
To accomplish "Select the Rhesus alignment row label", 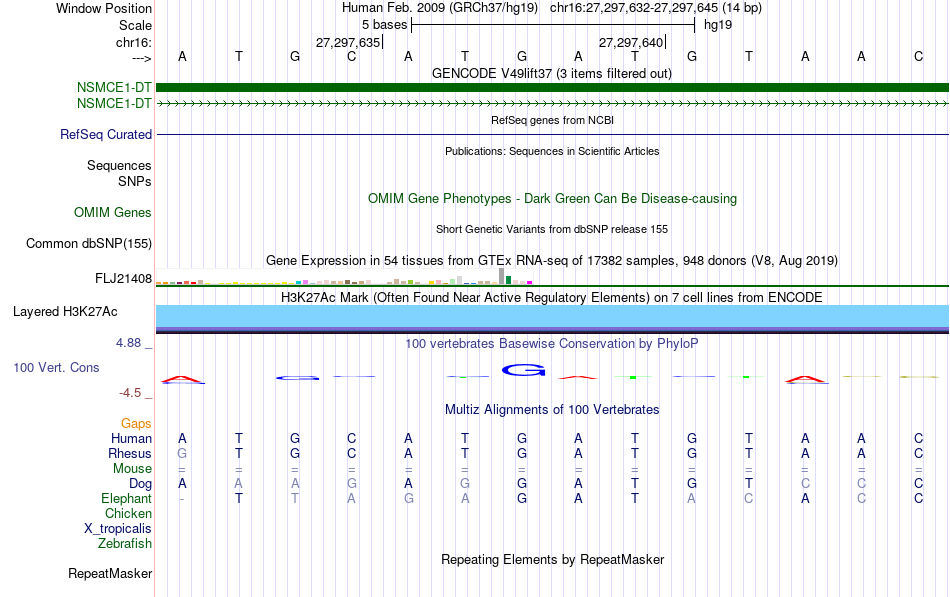I will (130, 453).
